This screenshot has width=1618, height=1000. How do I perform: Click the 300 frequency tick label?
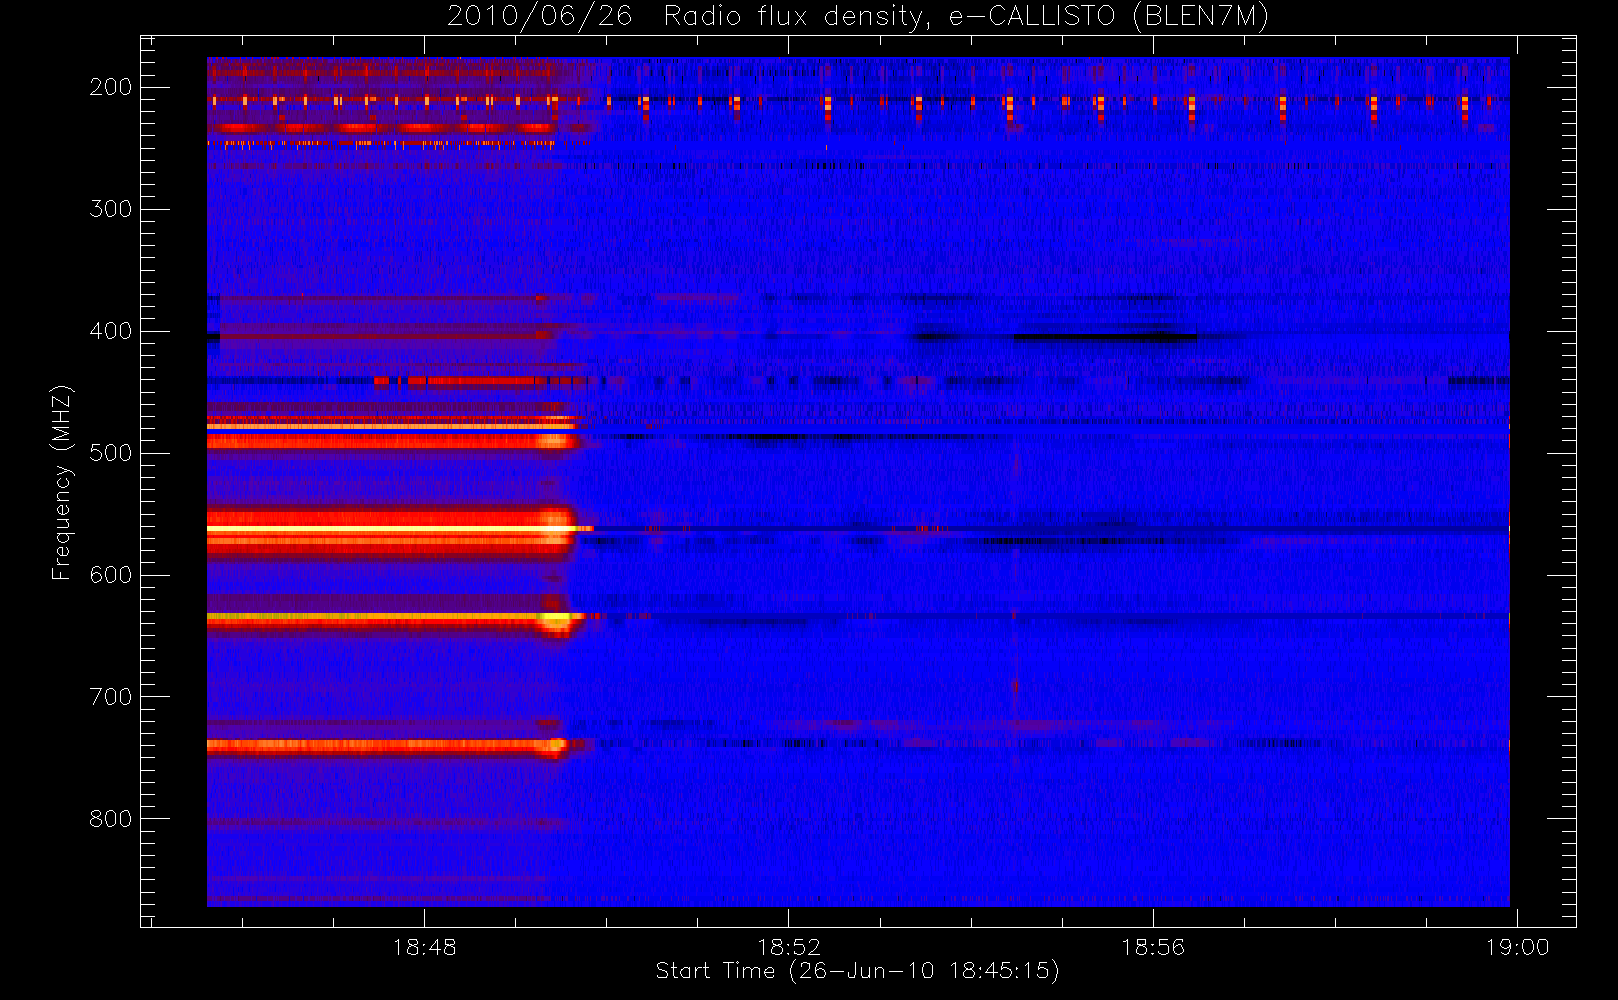tap(111, 209)
